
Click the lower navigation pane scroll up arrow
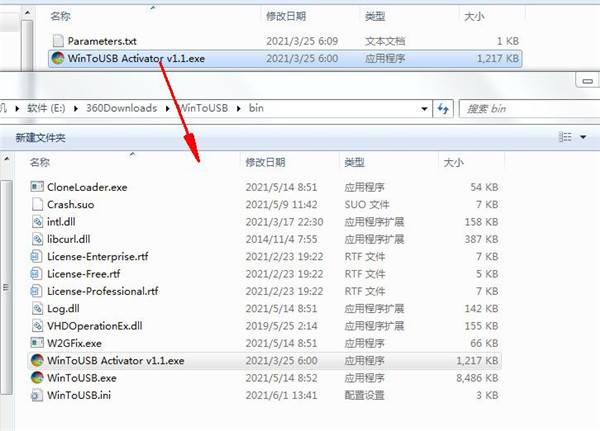pos(7,158)
